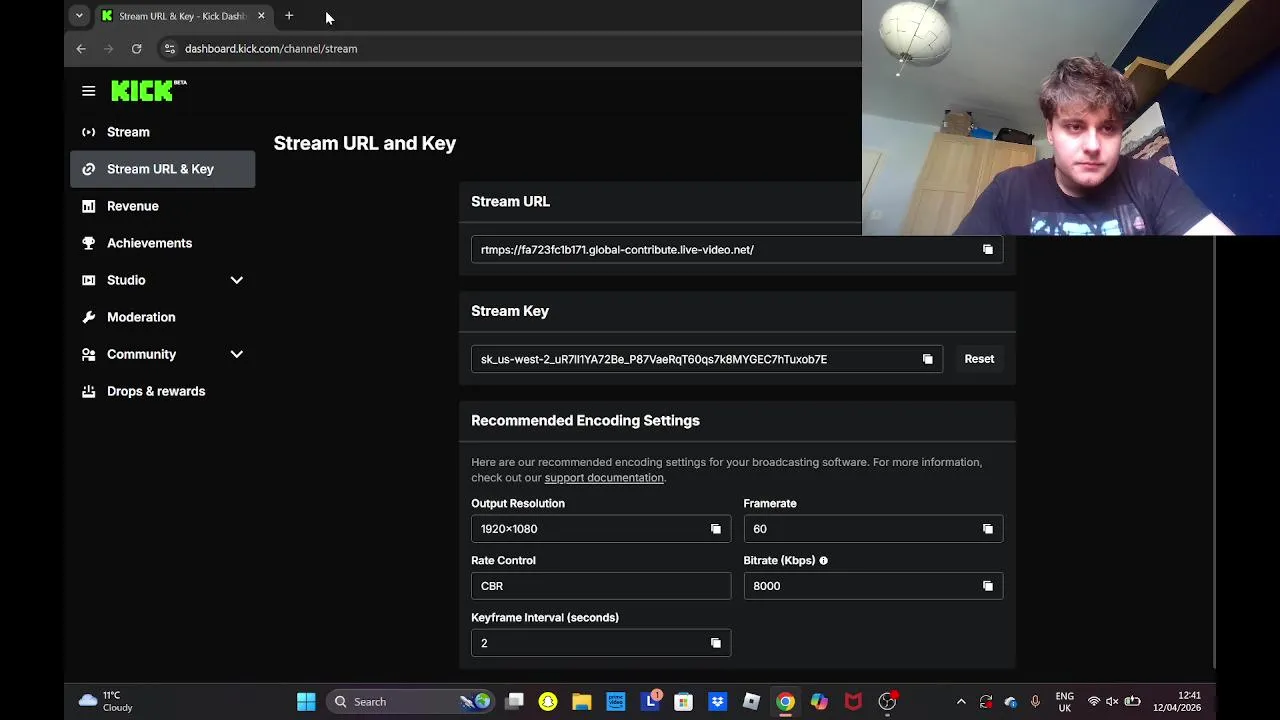This screenshot has height=720, width=1280.
Task: Click the browser address bar
Action: coord(510,48)
